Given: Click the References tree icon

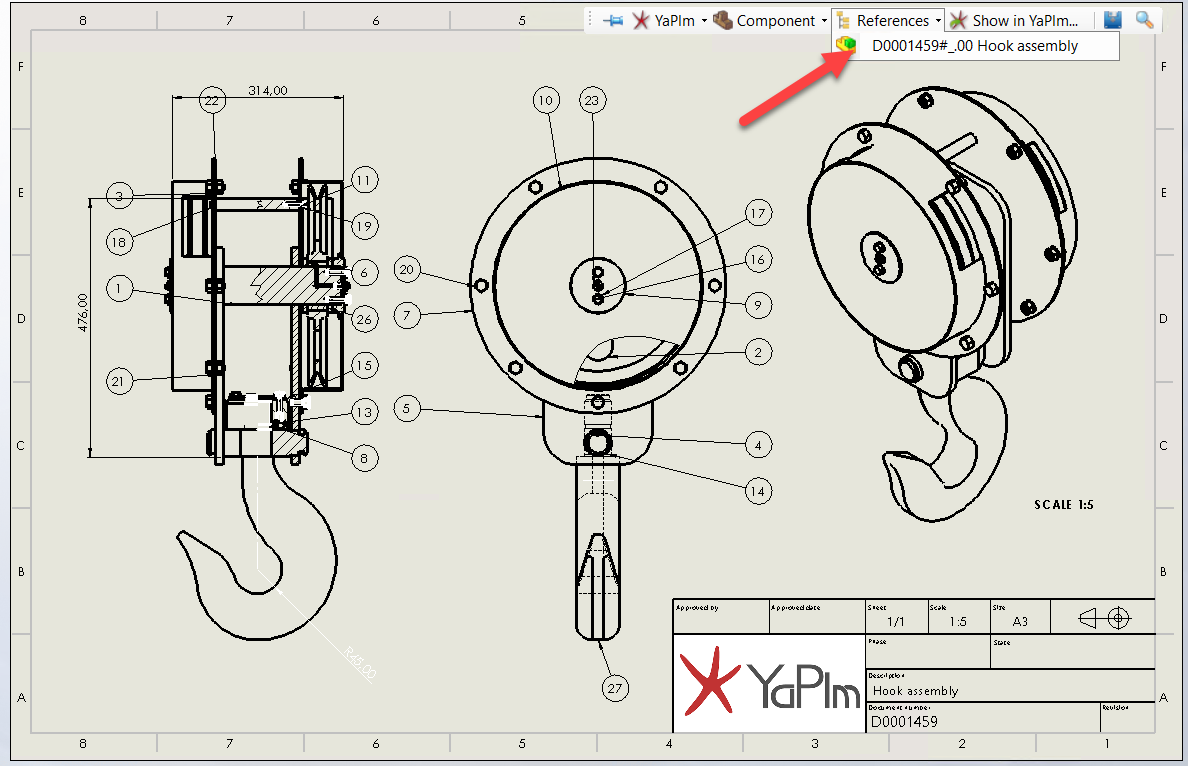Looking at the screenshot, I should point(844,21).
